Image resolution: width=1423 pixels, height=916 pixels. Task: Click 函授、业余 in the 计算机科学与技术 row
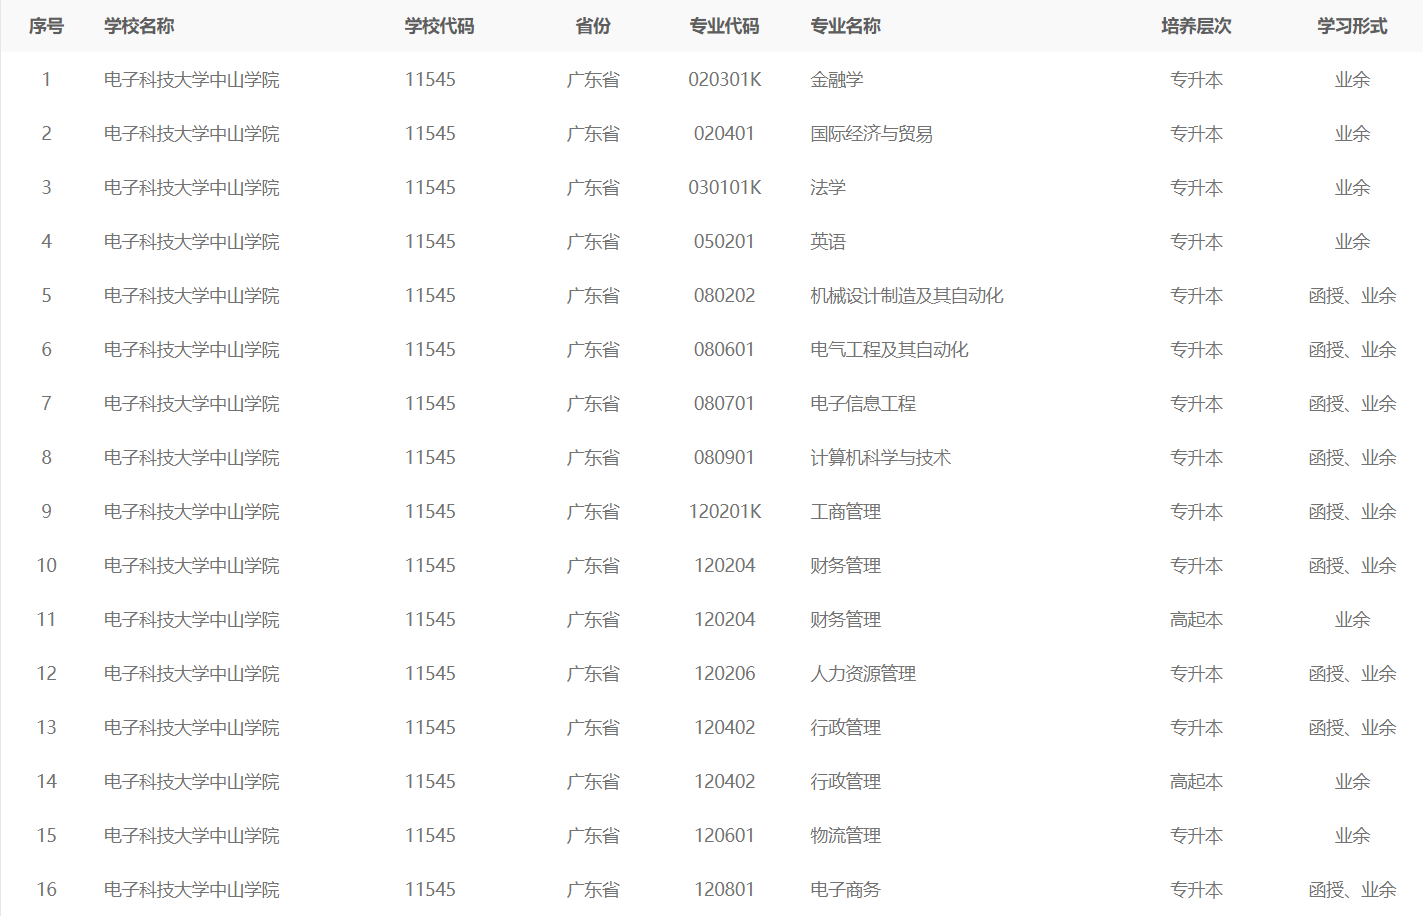1352,458
